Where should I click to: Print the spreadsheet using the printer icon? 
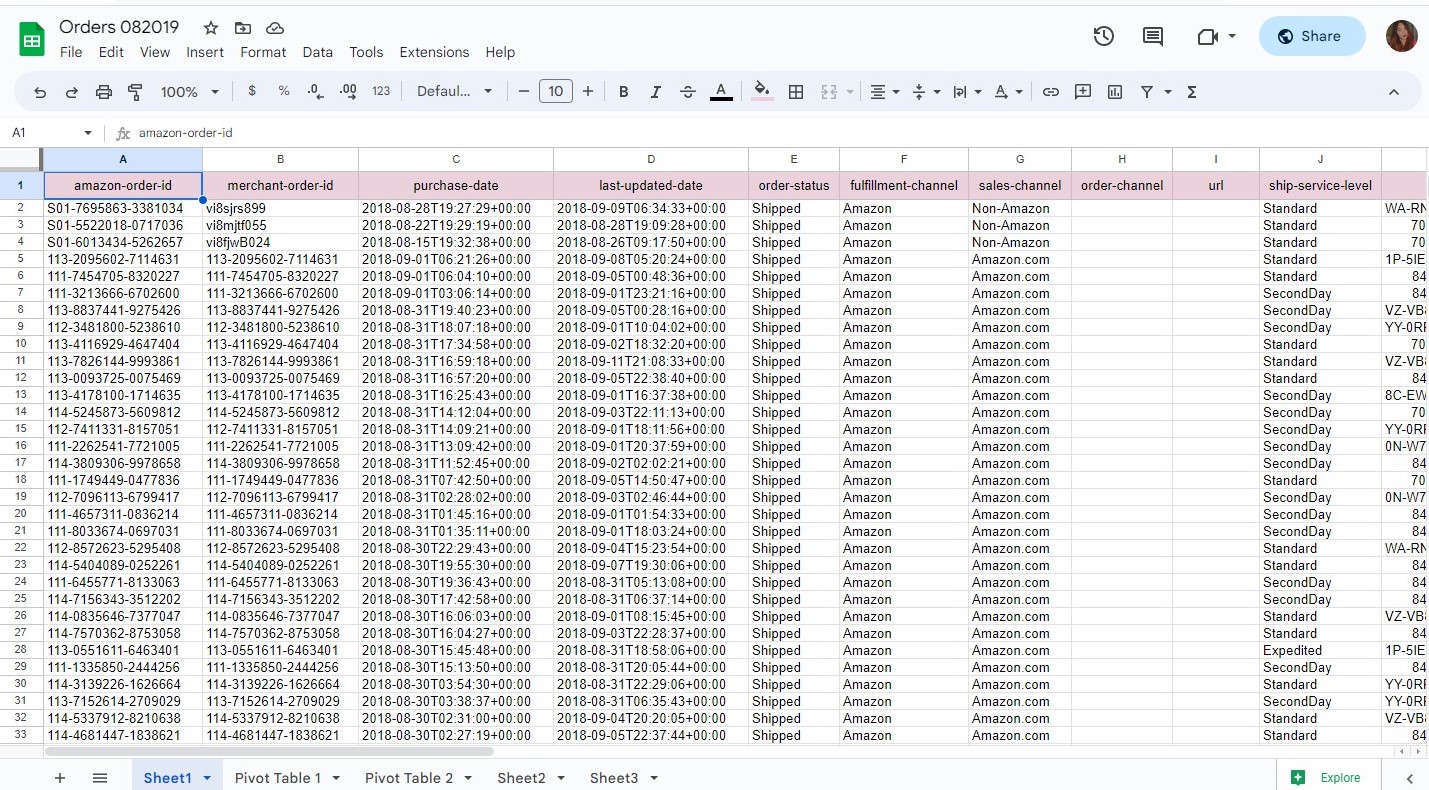(104, 92)
